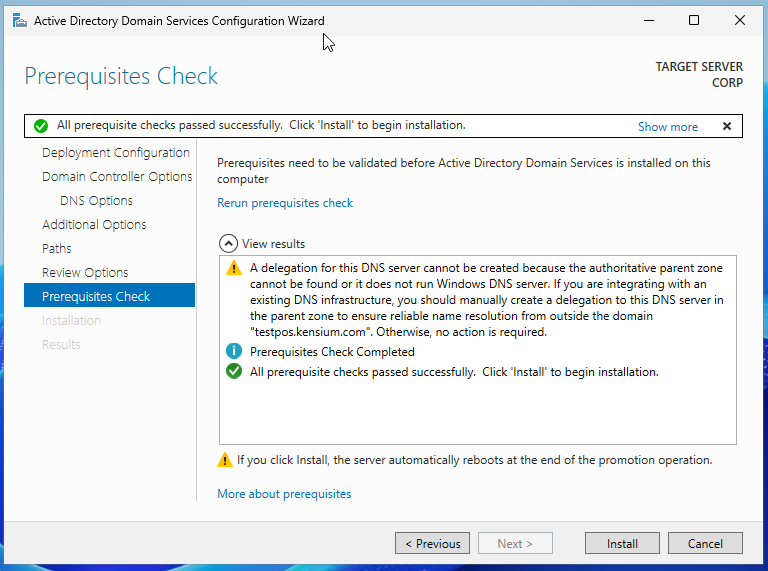
Task: Switch to Paths step
Action: tap(56, 248)
